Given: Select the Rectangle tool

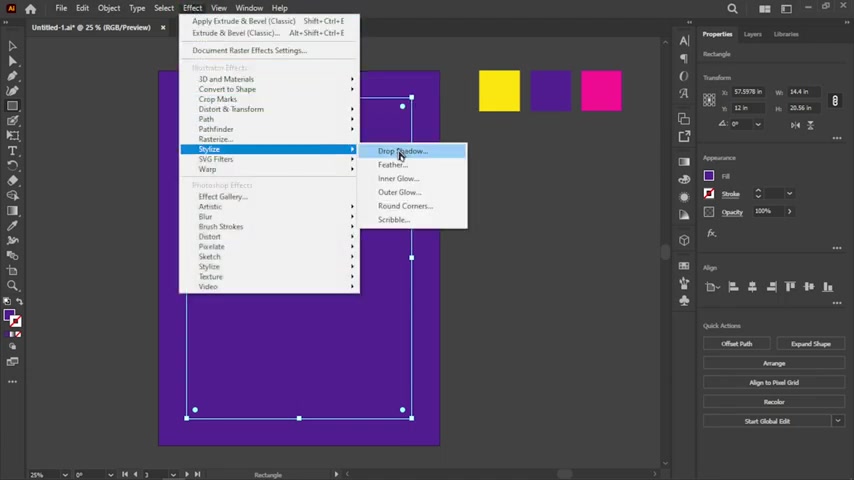Looking at the screenshot, I should coord(12,106).
